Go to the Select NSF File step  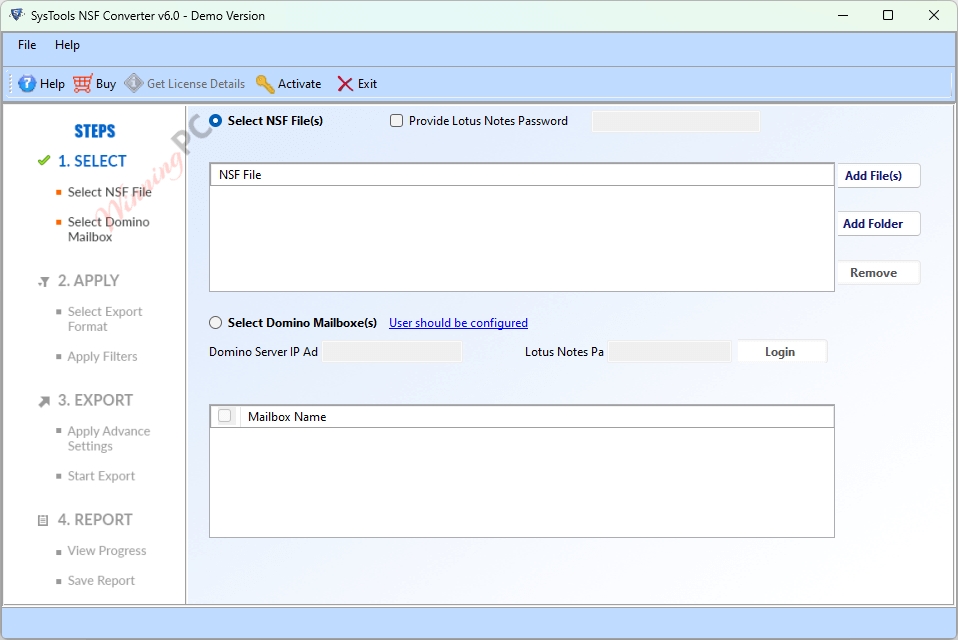(109, 192)
